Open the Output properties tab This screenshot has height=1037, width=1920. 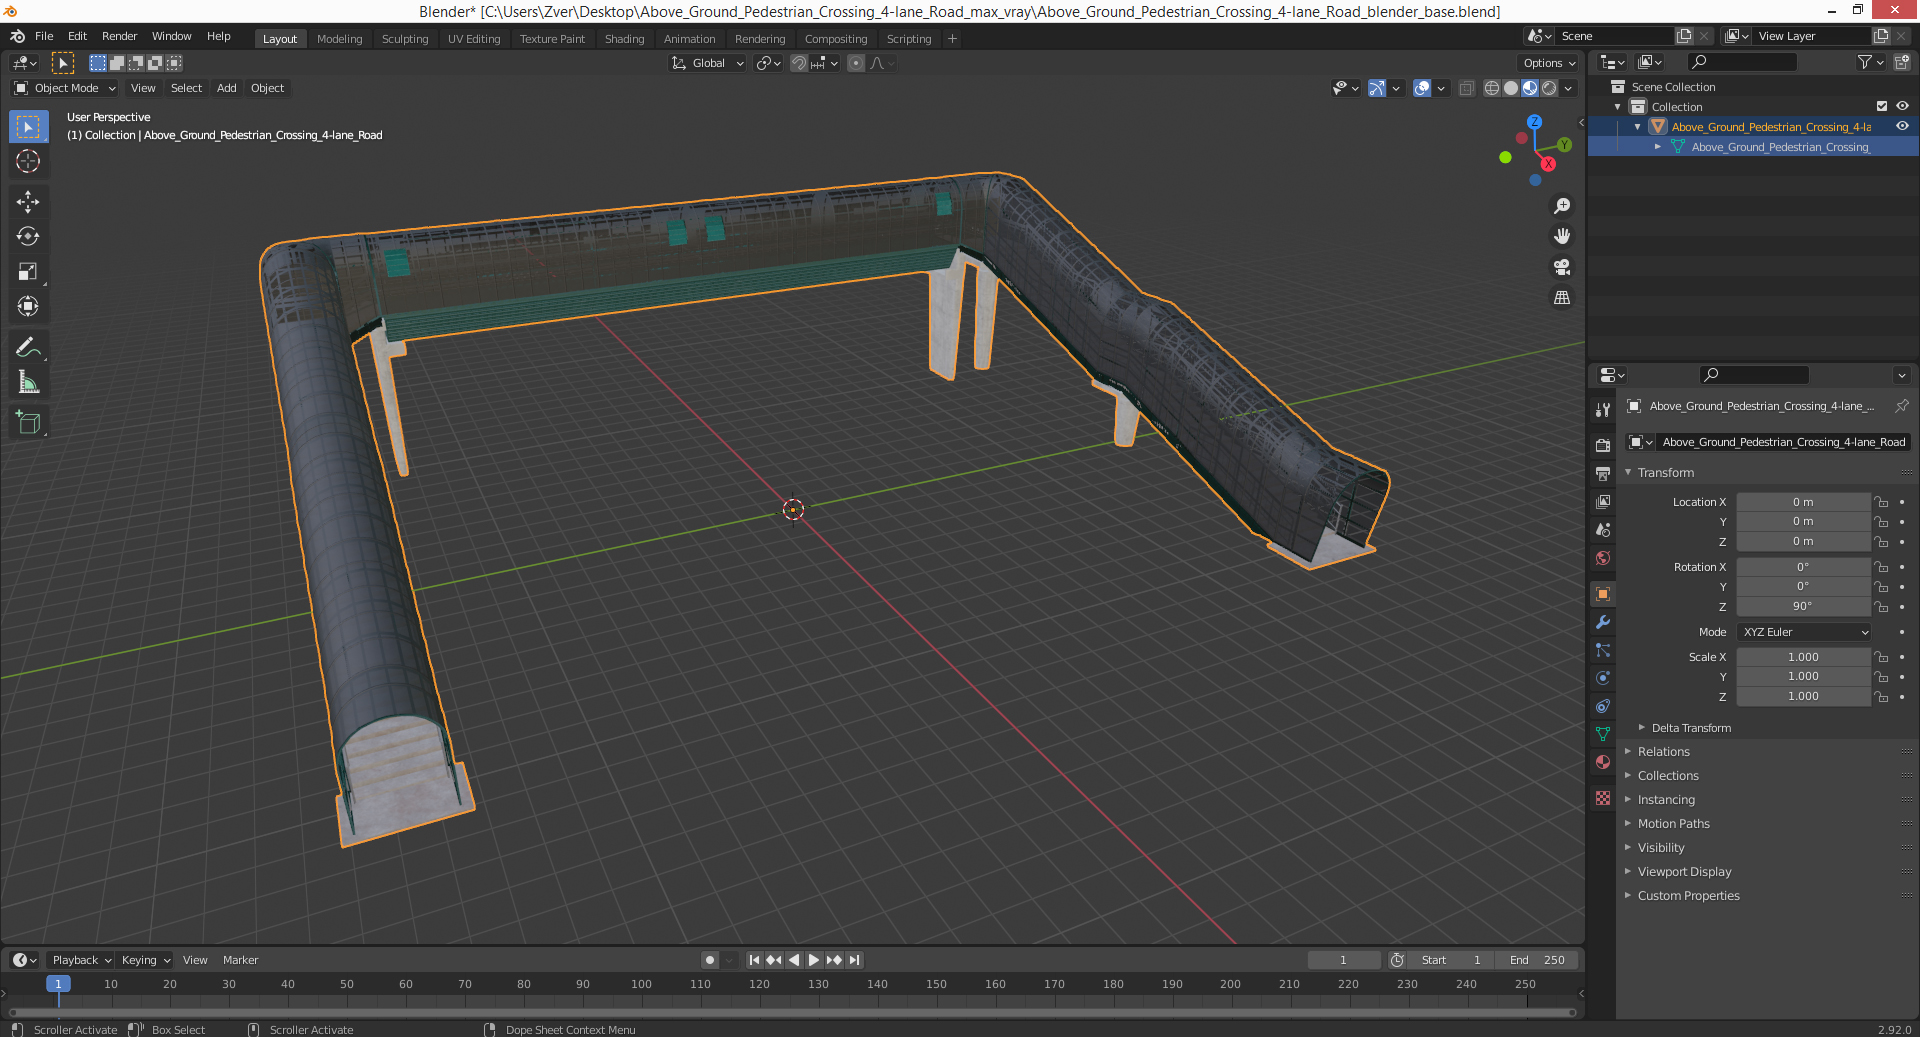click(x=1603, y=473)
